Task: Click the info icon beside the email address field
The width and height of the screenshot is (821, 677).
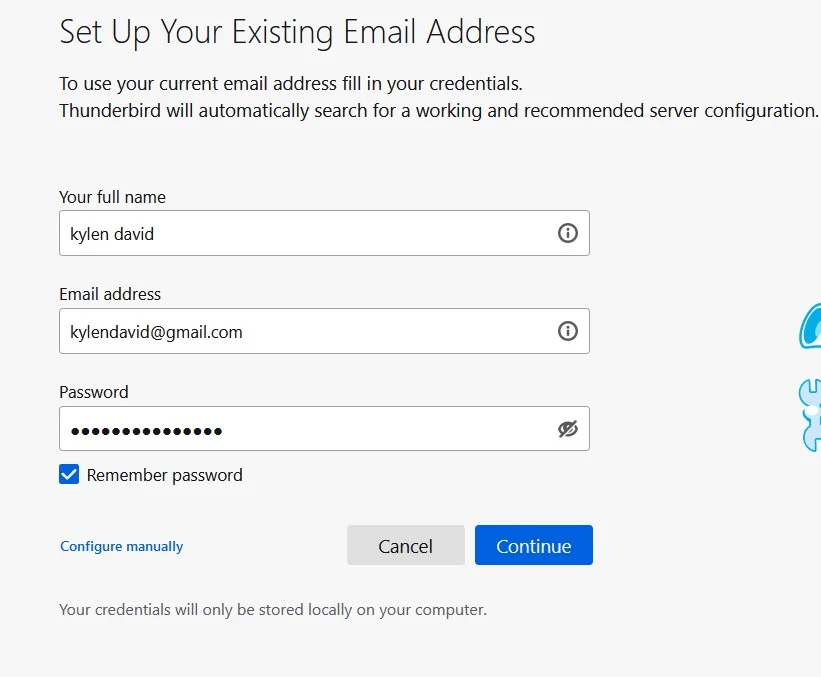Action: coord(568,330)
